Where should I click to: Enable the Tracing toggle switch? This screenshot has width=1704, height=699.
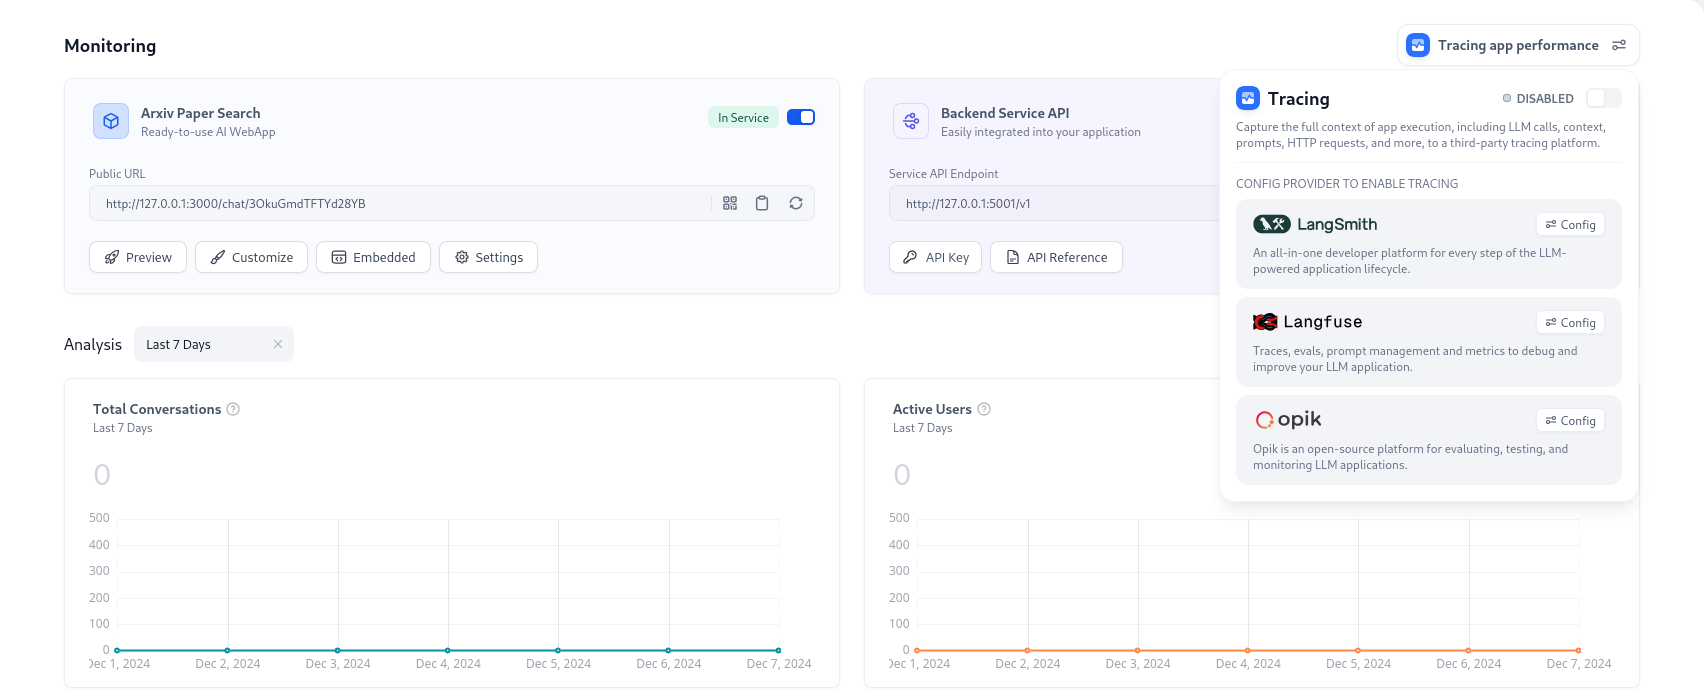coord(1603,98)
